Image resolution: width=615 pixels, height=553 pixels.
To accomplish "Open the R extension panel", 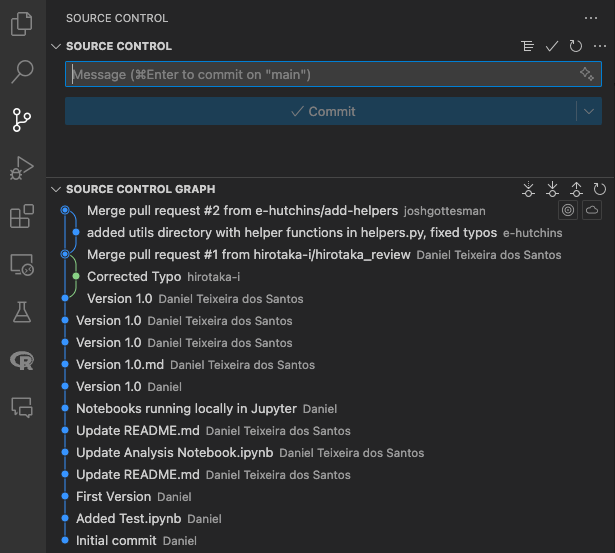I will tap(22, 360).
